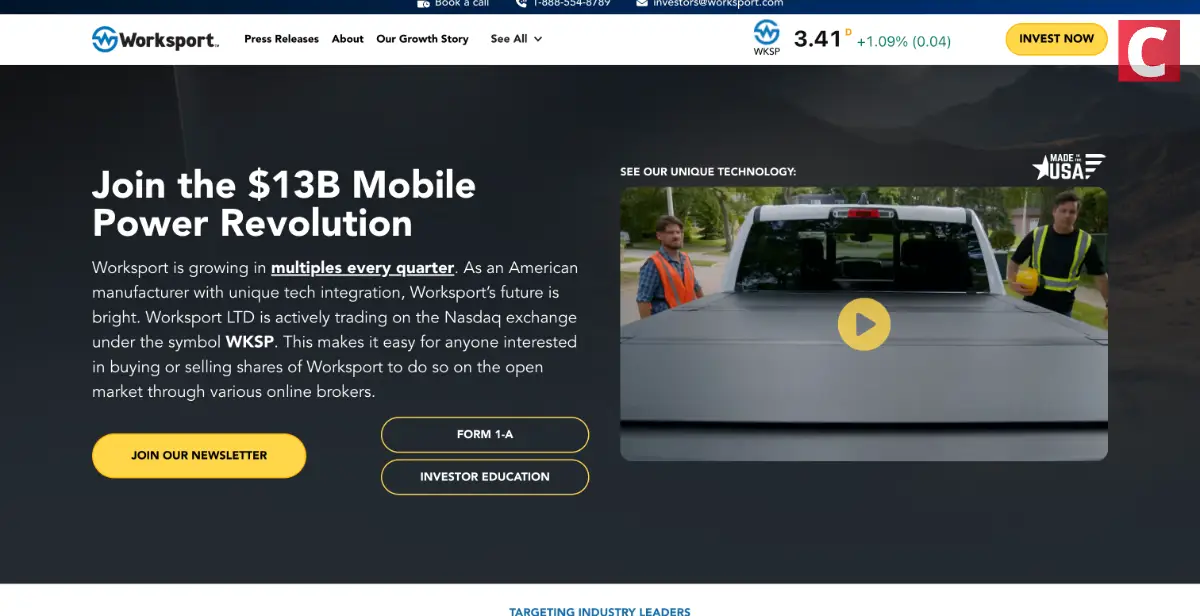Go to the About page

click(x=348, y=39)
